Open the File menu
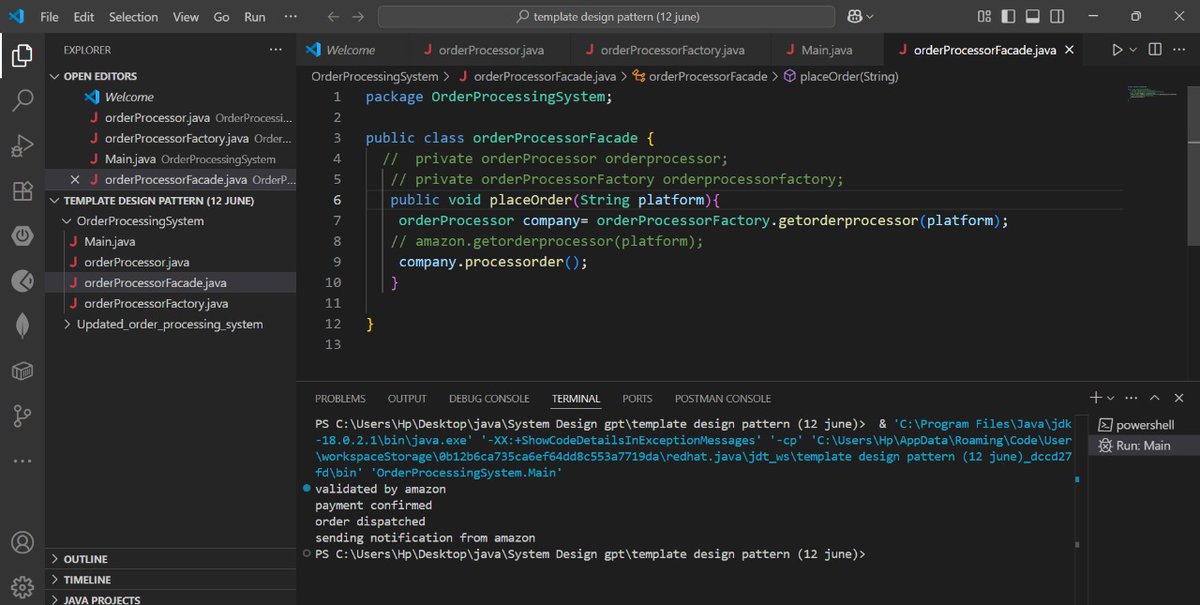Screen dimensions: 1200x605 49,17
